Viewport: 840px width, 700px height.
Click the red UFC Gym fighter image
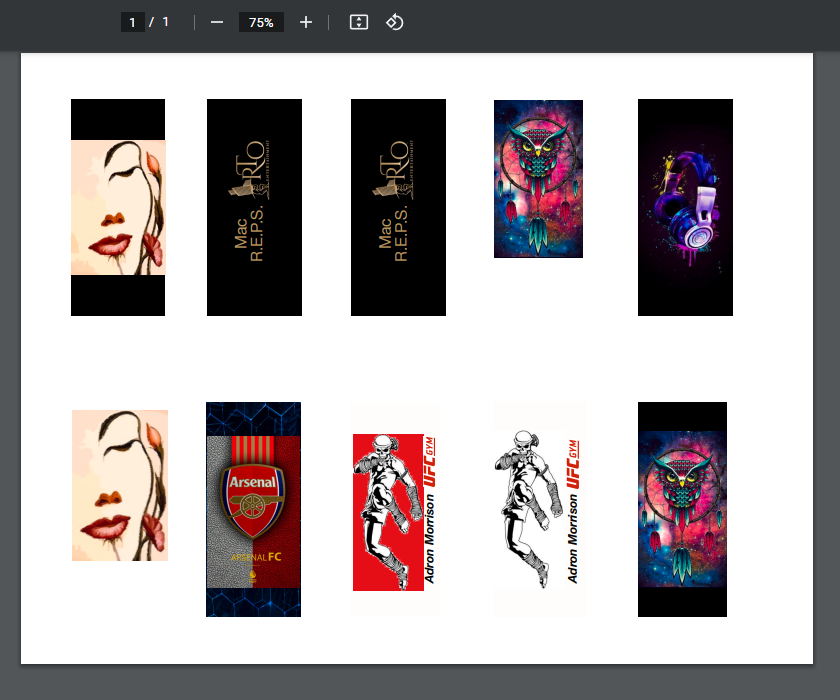pyautogui.click(x=389, y=511)
